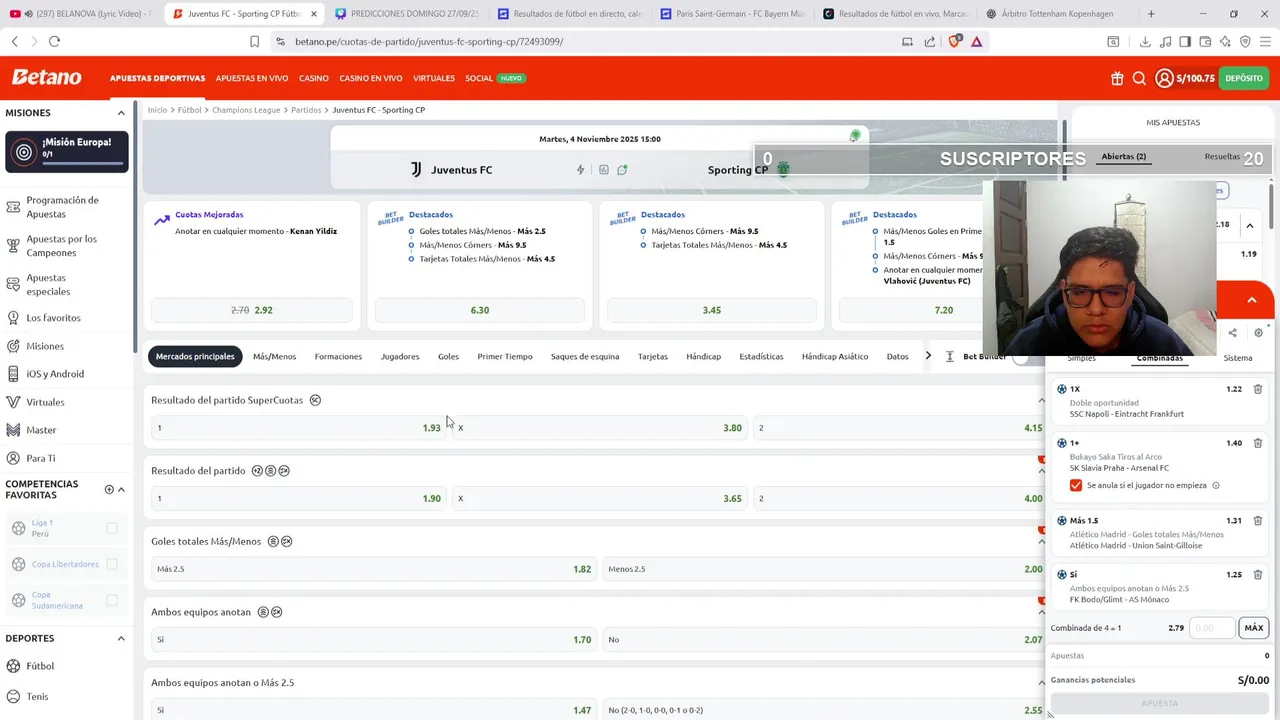Screen dimensions: 1280x720
Task: Open Brave shields icon
Action: [x=954, y=41]
